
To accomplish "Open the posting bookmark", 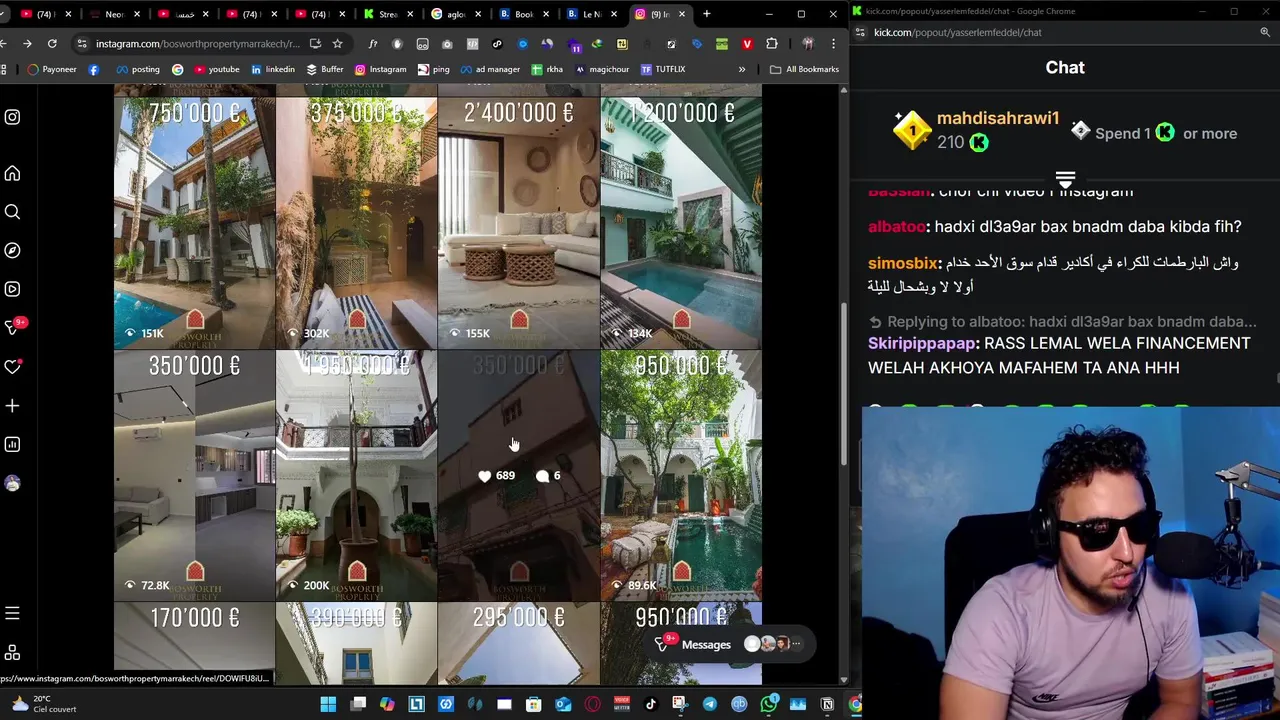I will pyautogui.click(x=138, y=69).
